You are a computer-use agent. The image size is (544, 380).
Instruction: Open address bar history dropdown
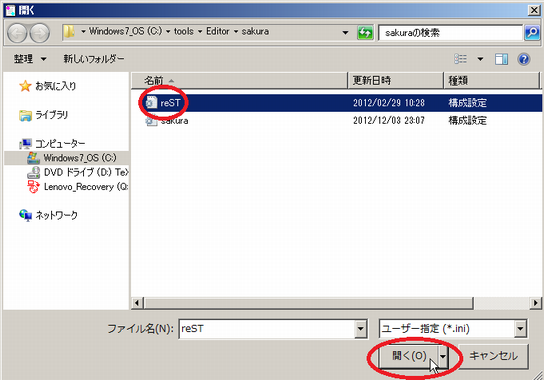345,33
